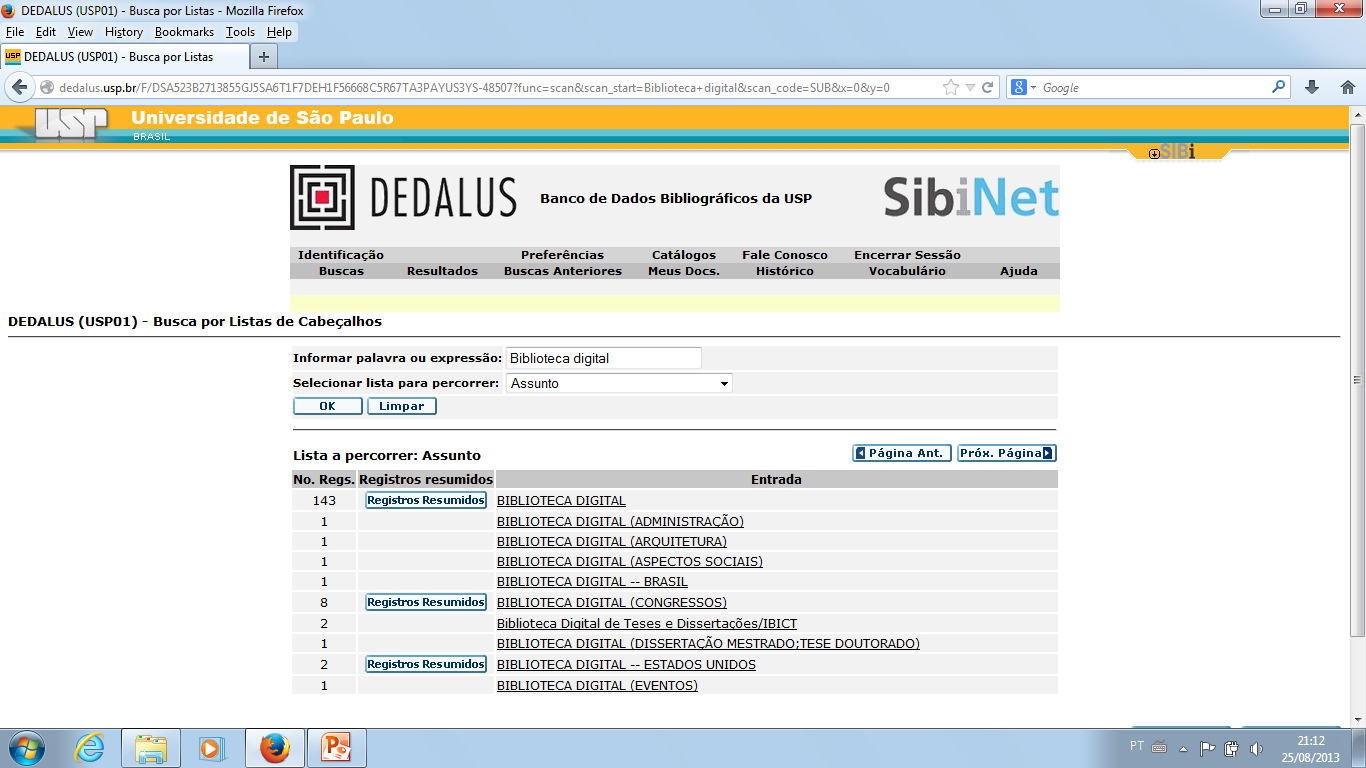Screen dimensions: 1366x768
Task: Open Windows Explorer taskbar icon
Action: 151,748
